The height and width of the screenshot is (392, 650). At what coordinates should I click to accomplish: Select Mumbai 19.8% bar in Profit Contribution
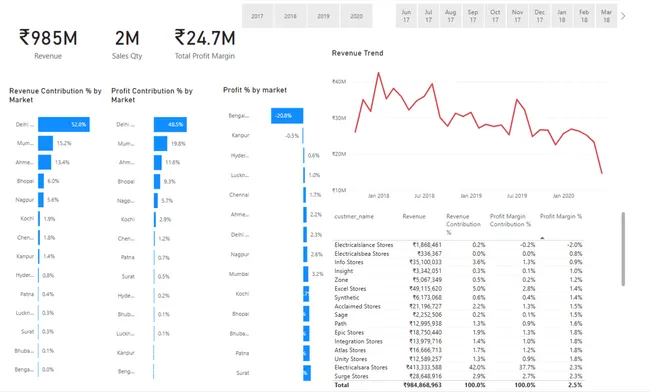[160, 143]
